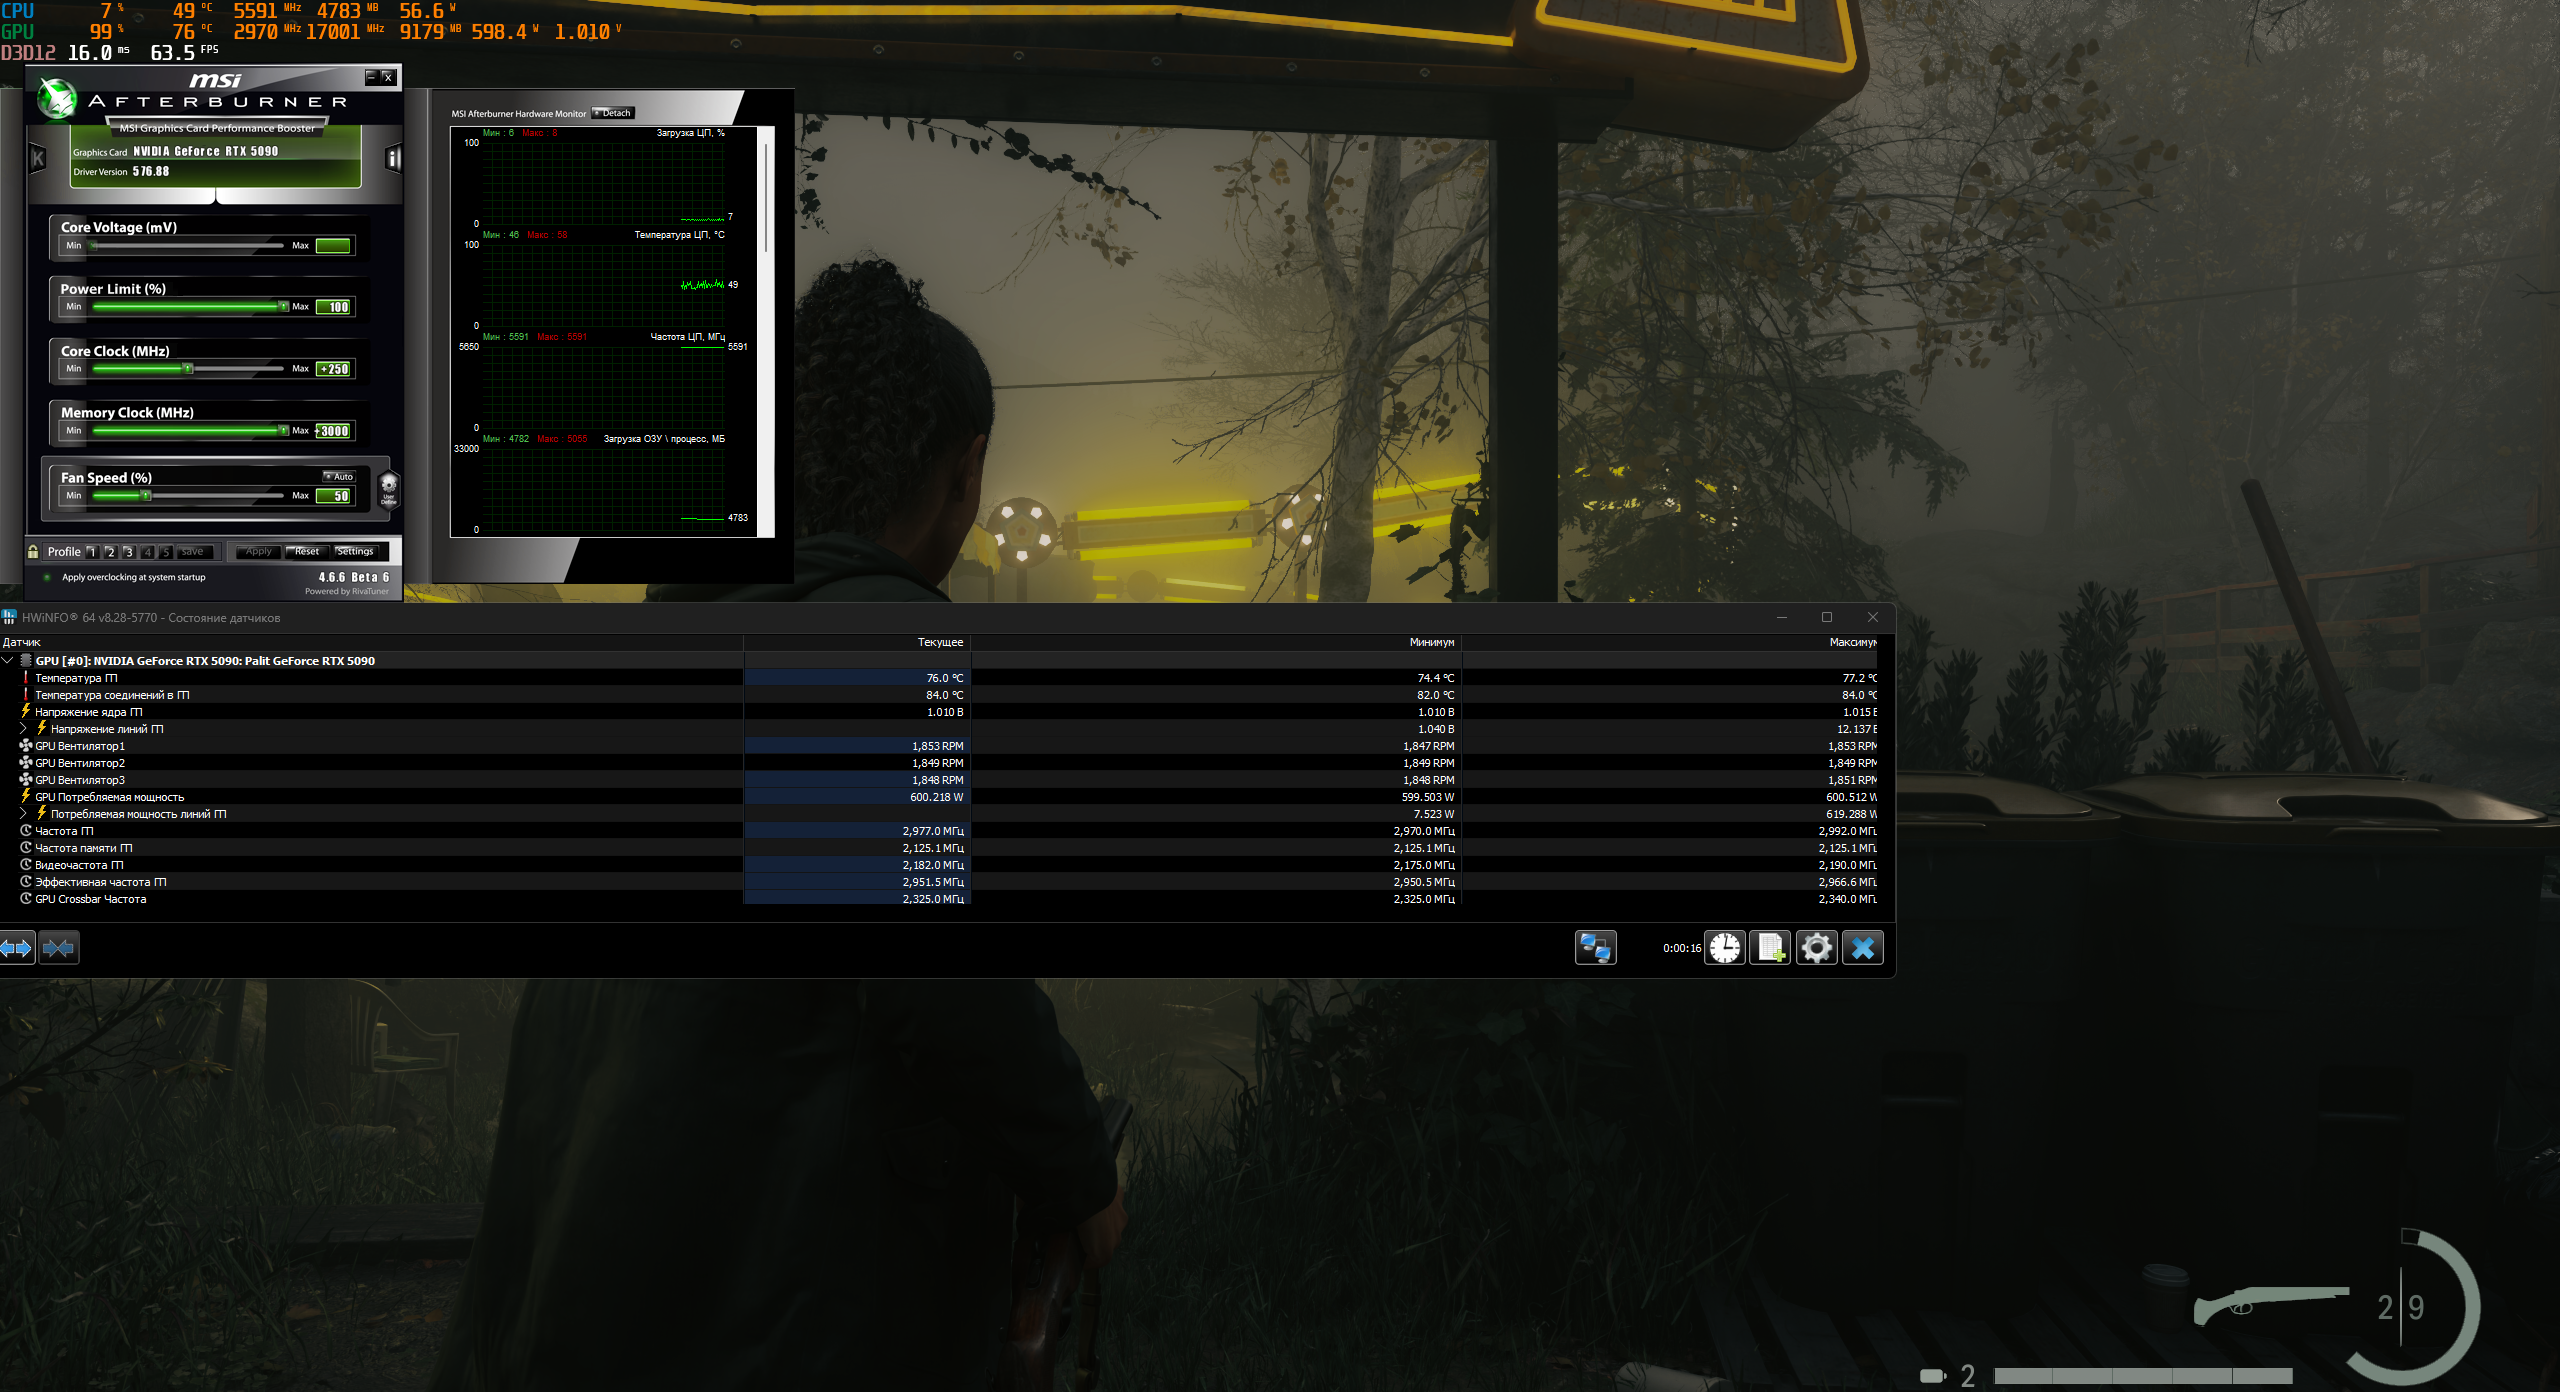Select Afterburner profile slot 1

click(x=91, y=551)
